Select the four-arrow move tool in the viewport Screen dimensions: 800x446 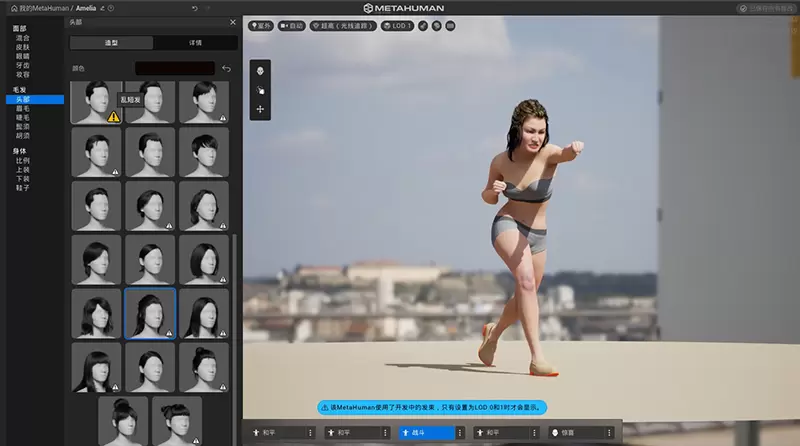click(260, 109)
